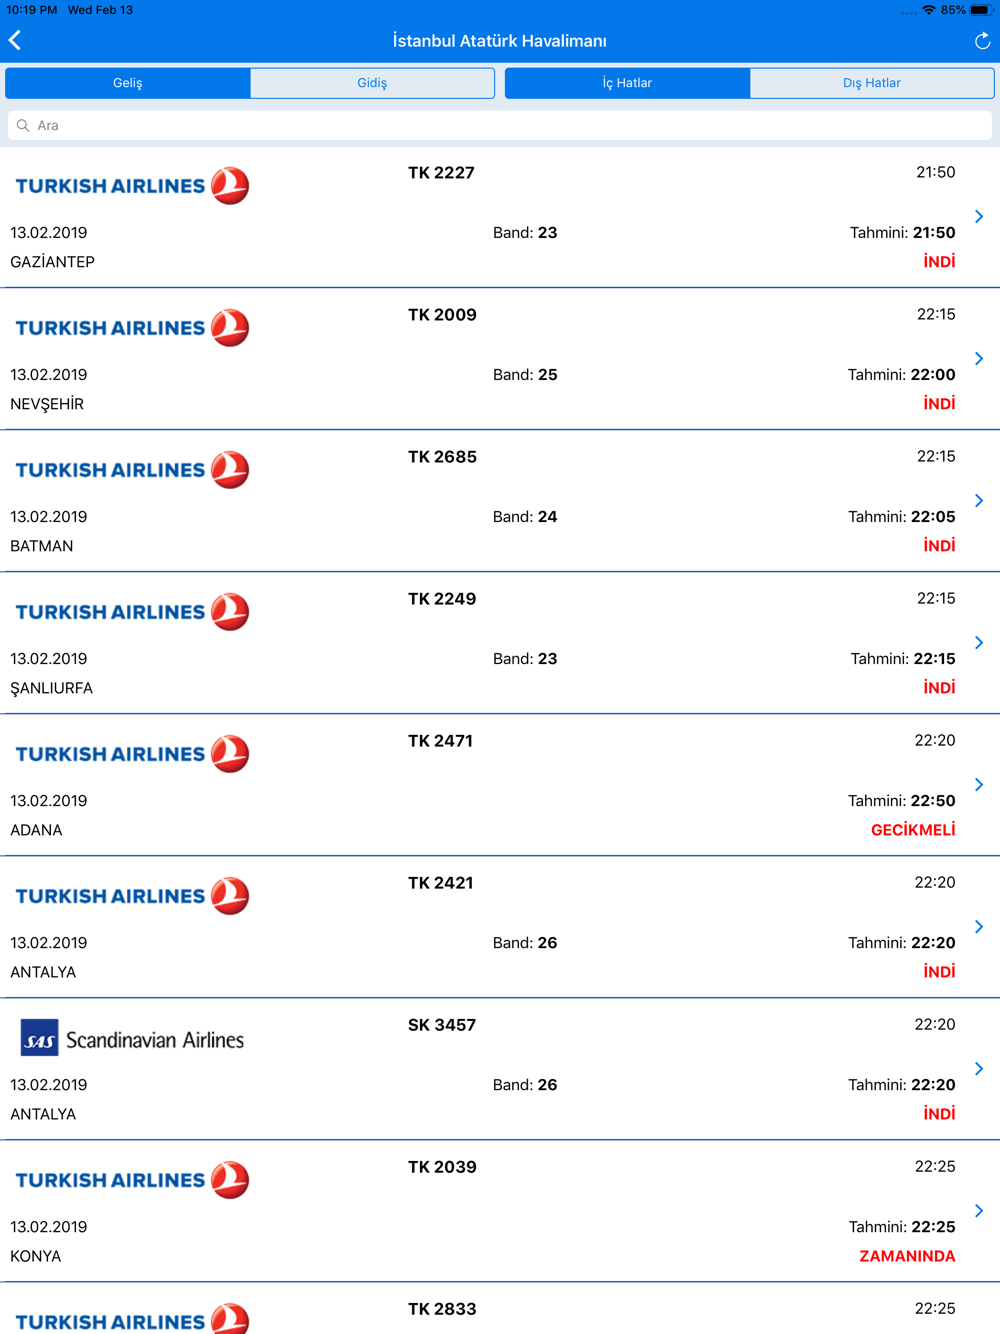Viewport: 1000px width, 1334px height.
Task: Select Dış Hatlar international flights
Action: [x=872, y=83]
